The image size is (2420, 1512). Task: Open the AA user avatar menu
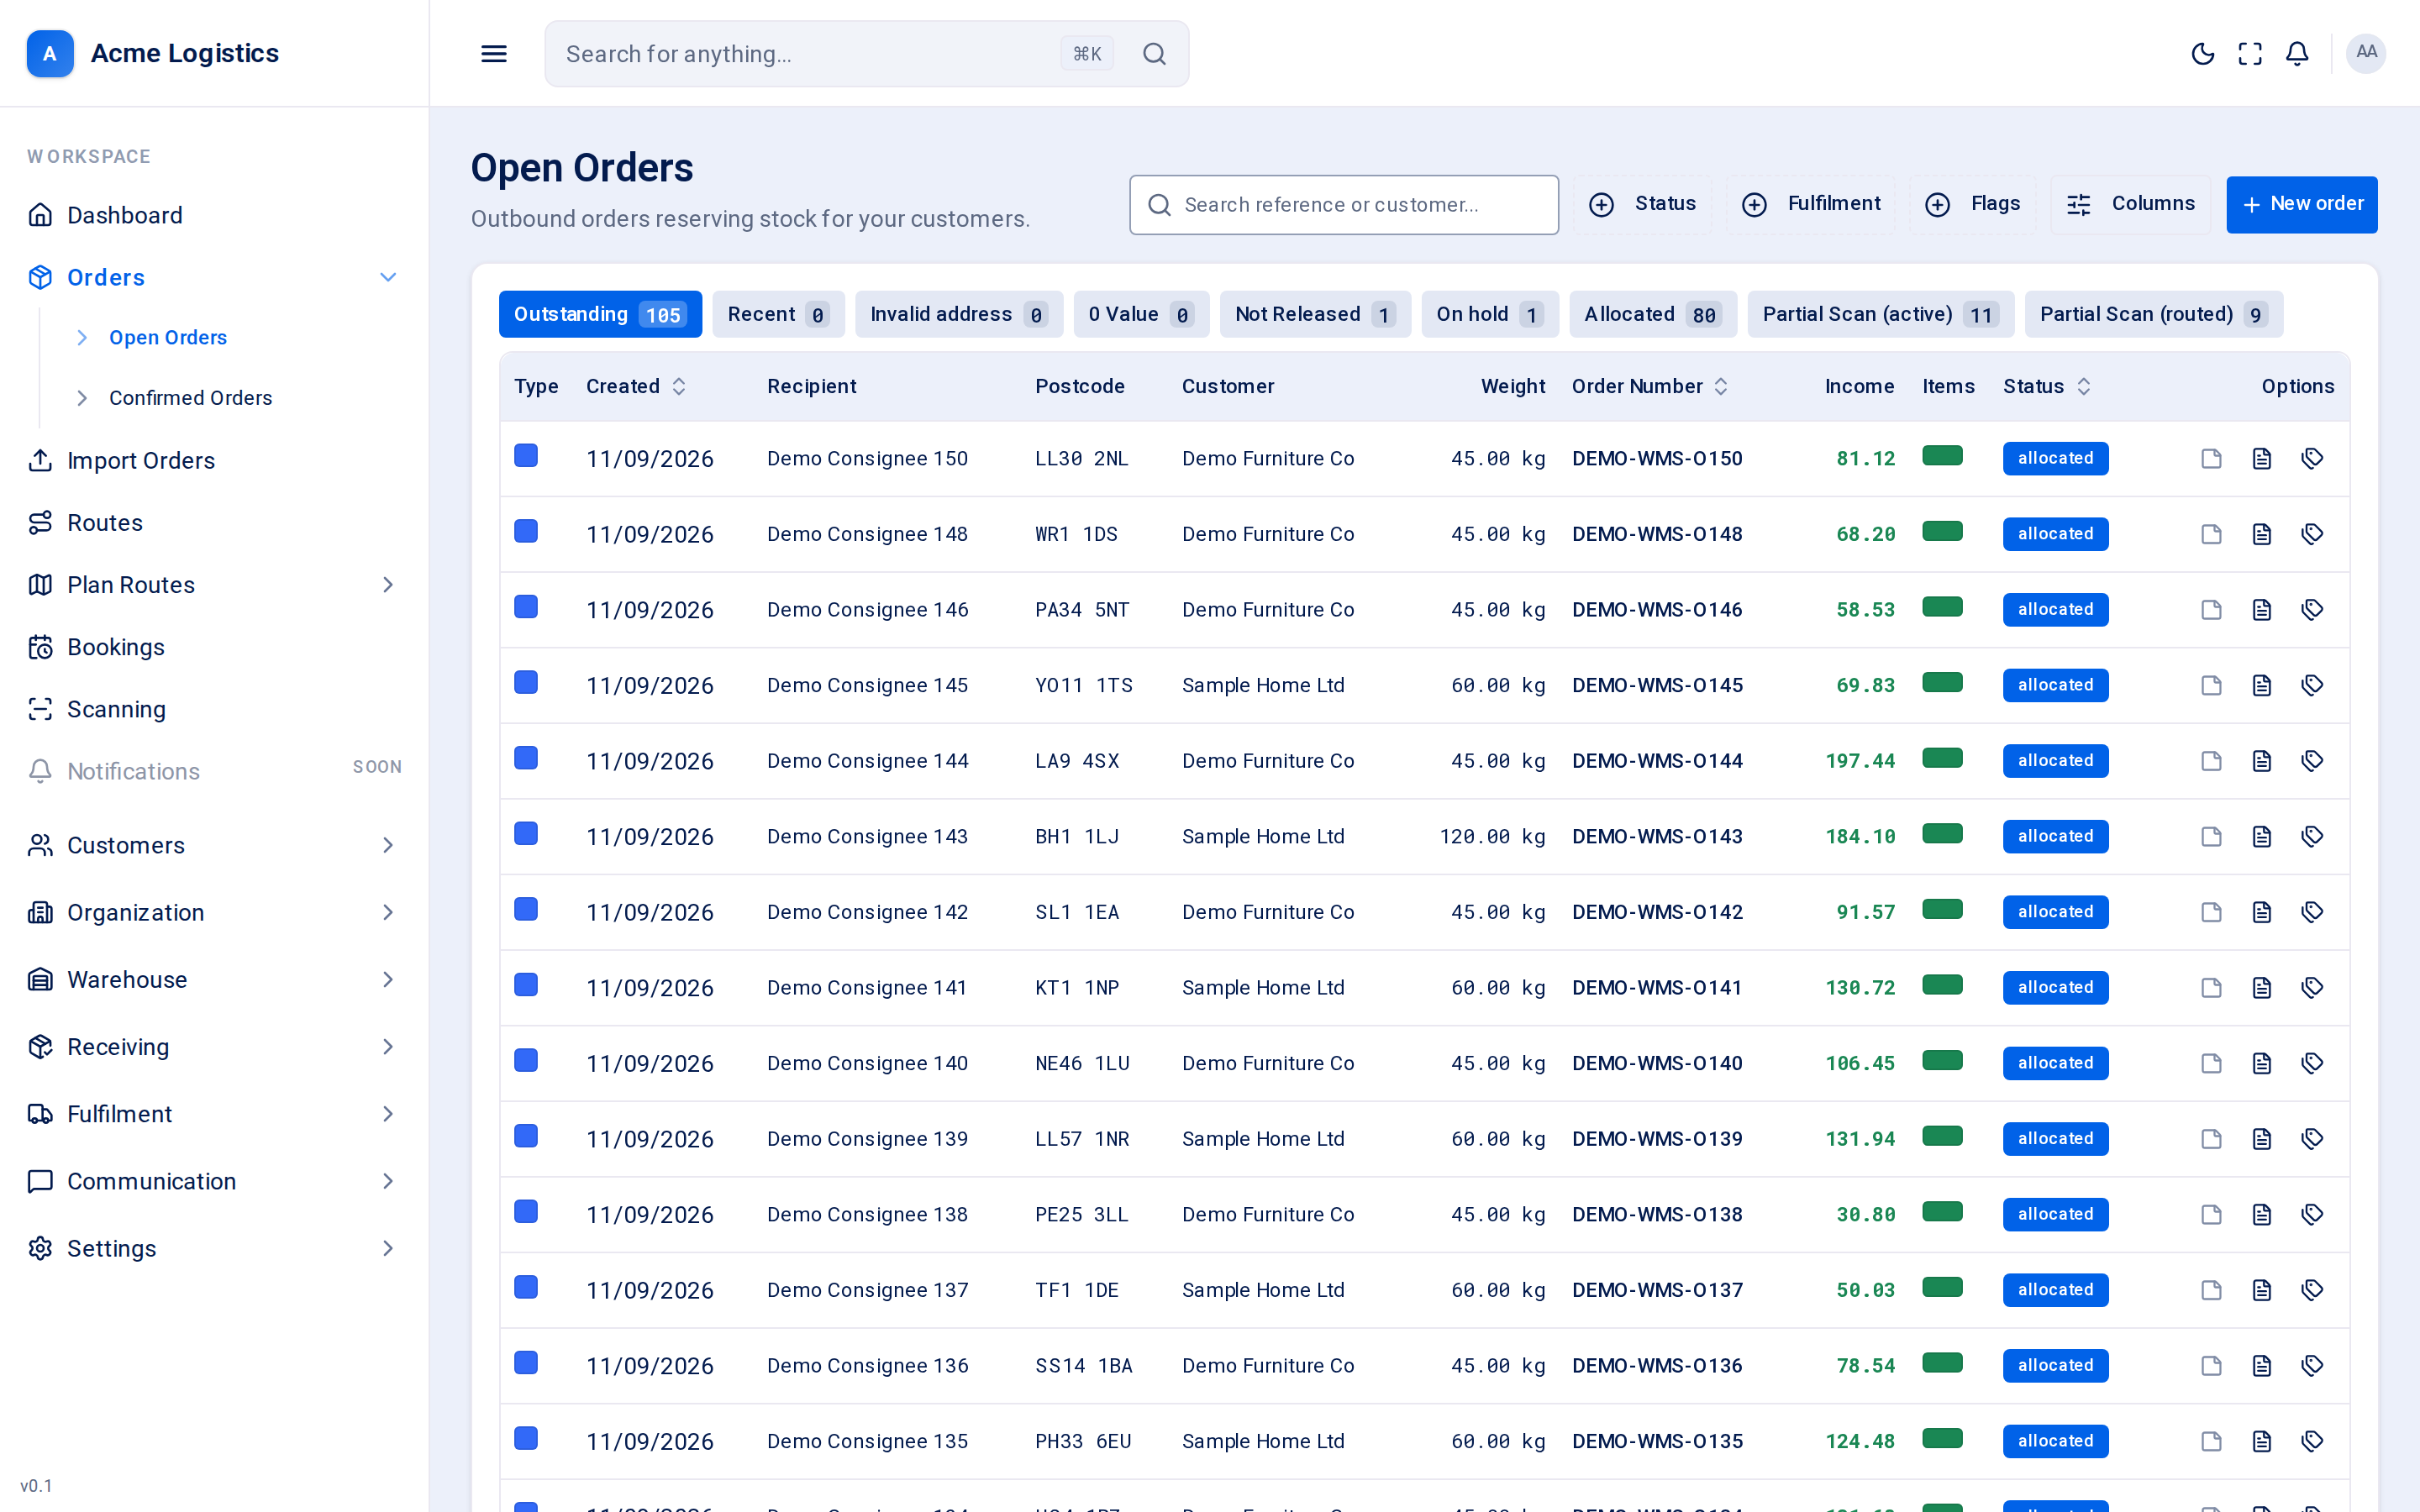pyautogui.click(x=2366, y=53)
